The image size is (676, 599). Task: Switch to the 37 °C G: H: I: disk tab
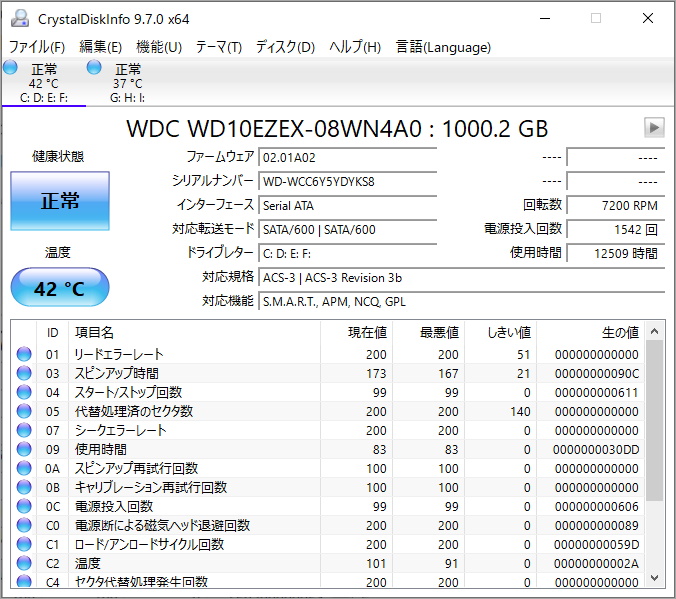coord(128,83)
